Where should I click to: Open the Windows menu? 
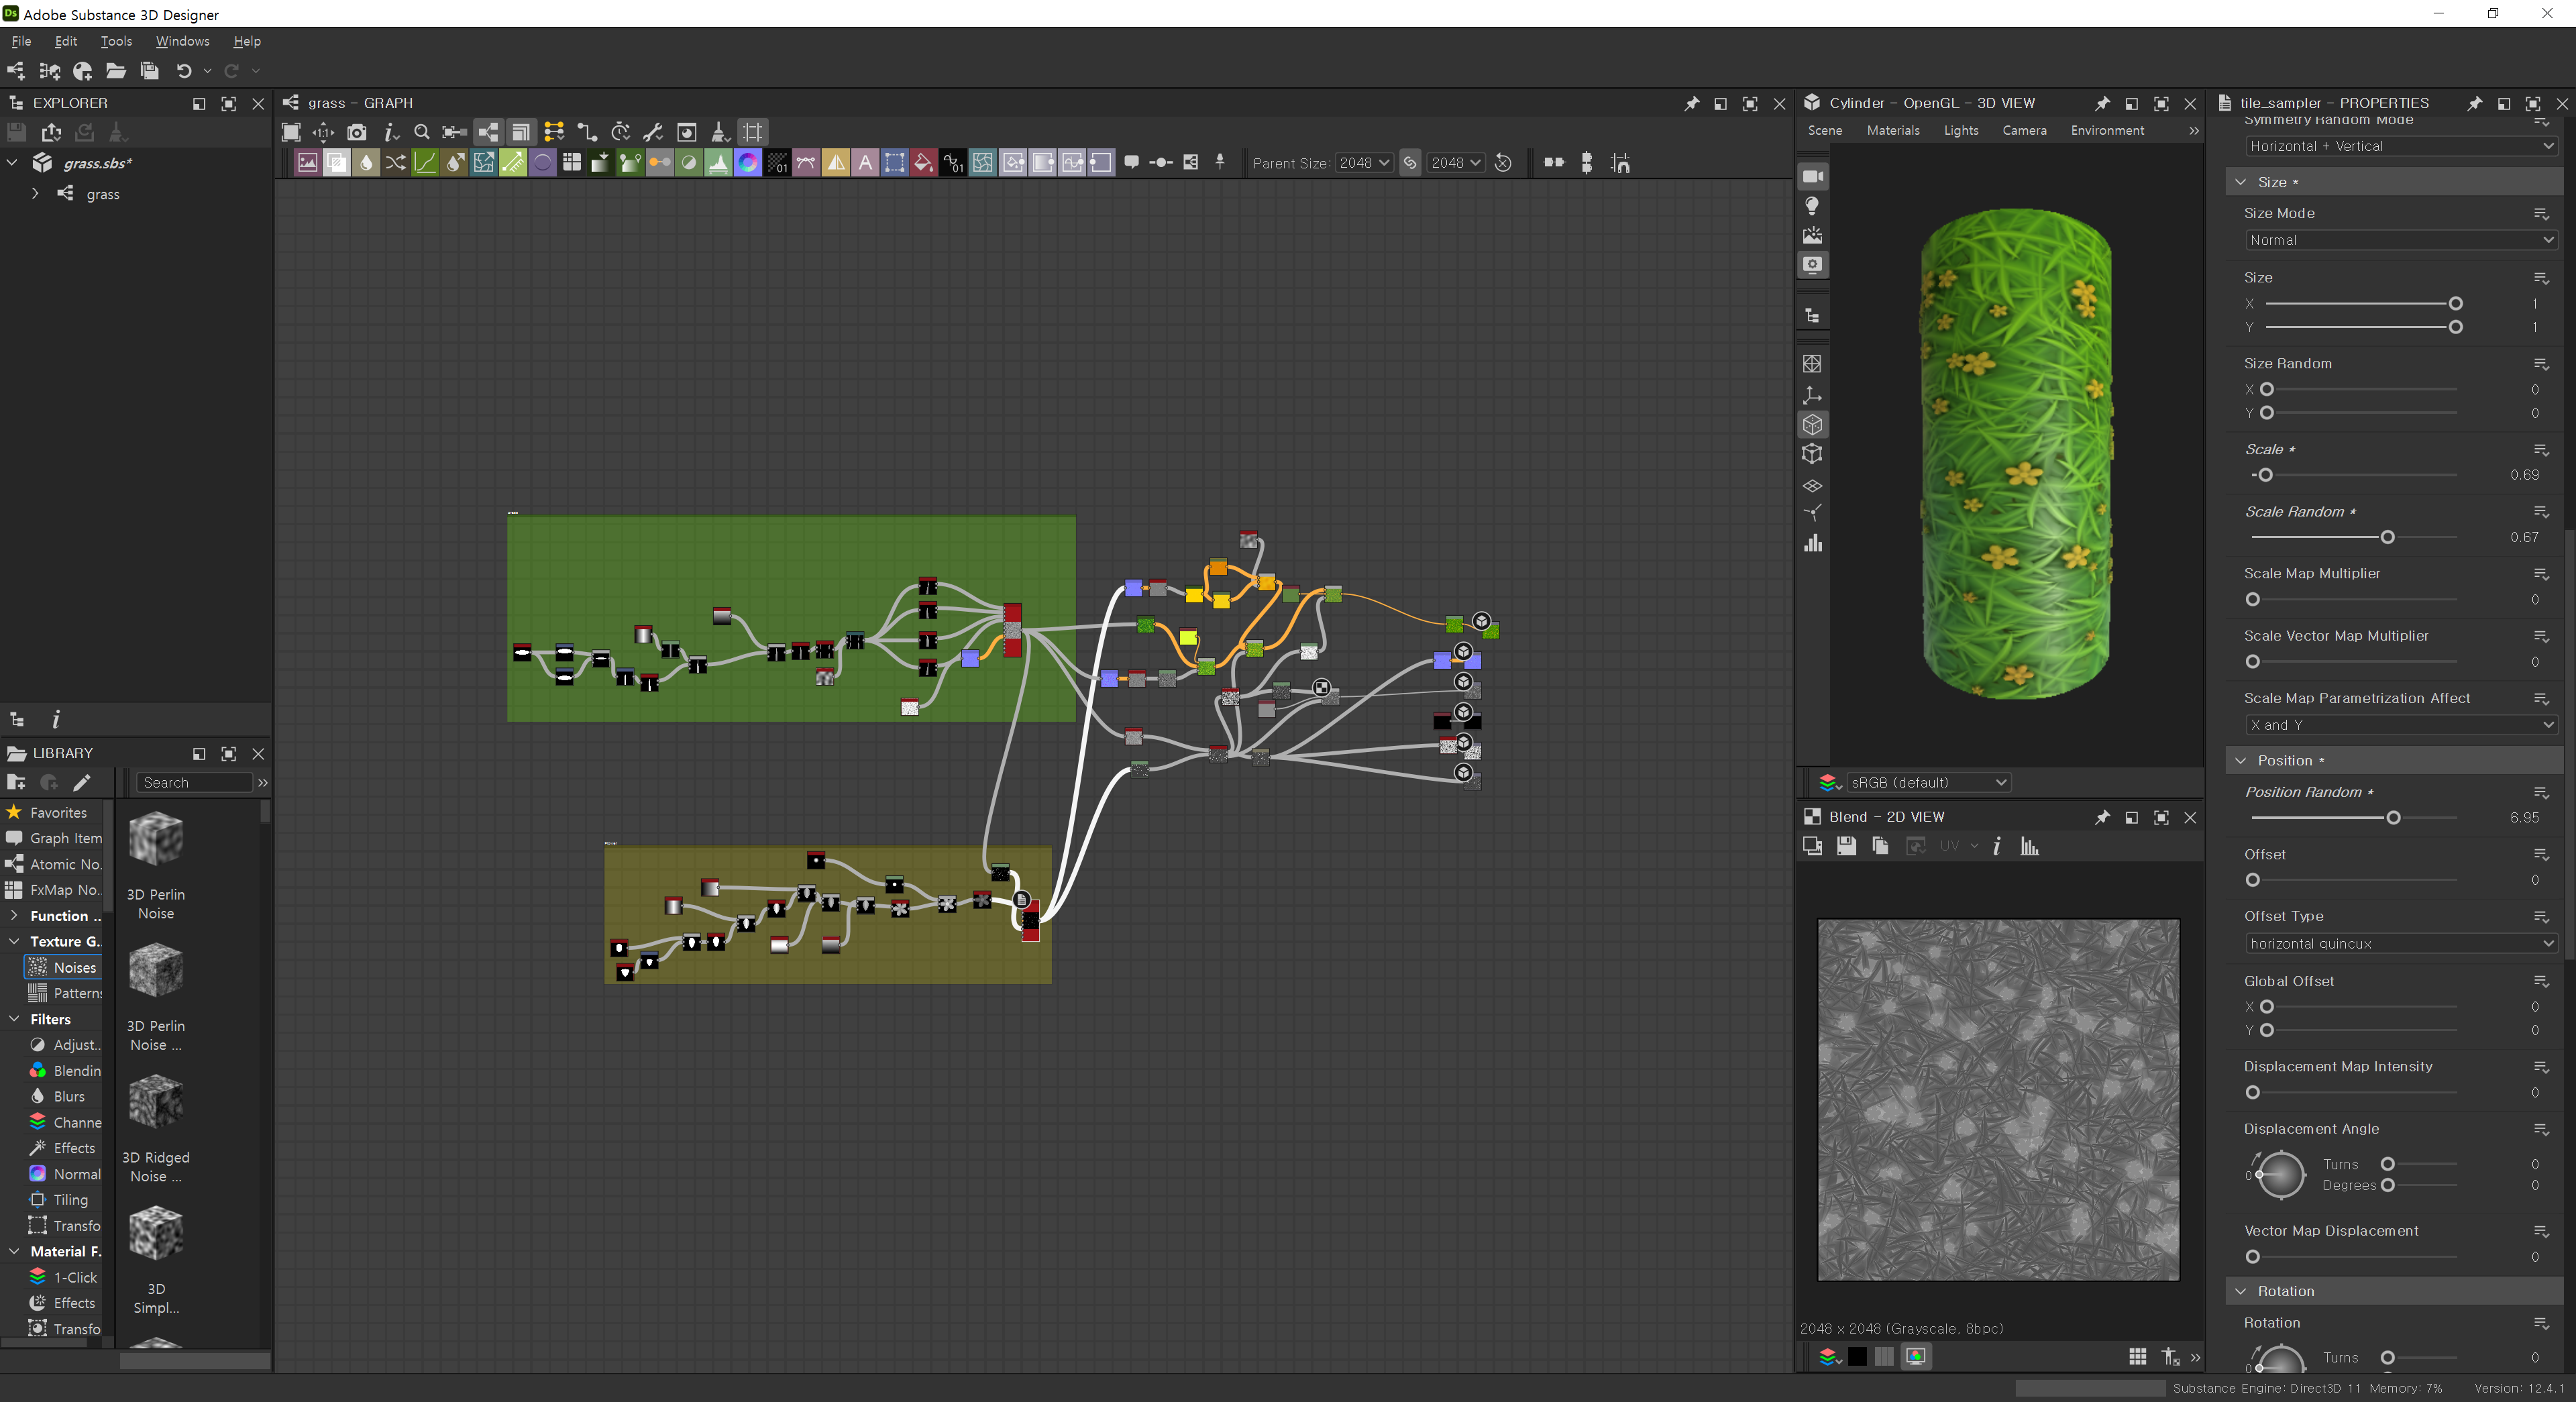182,41
